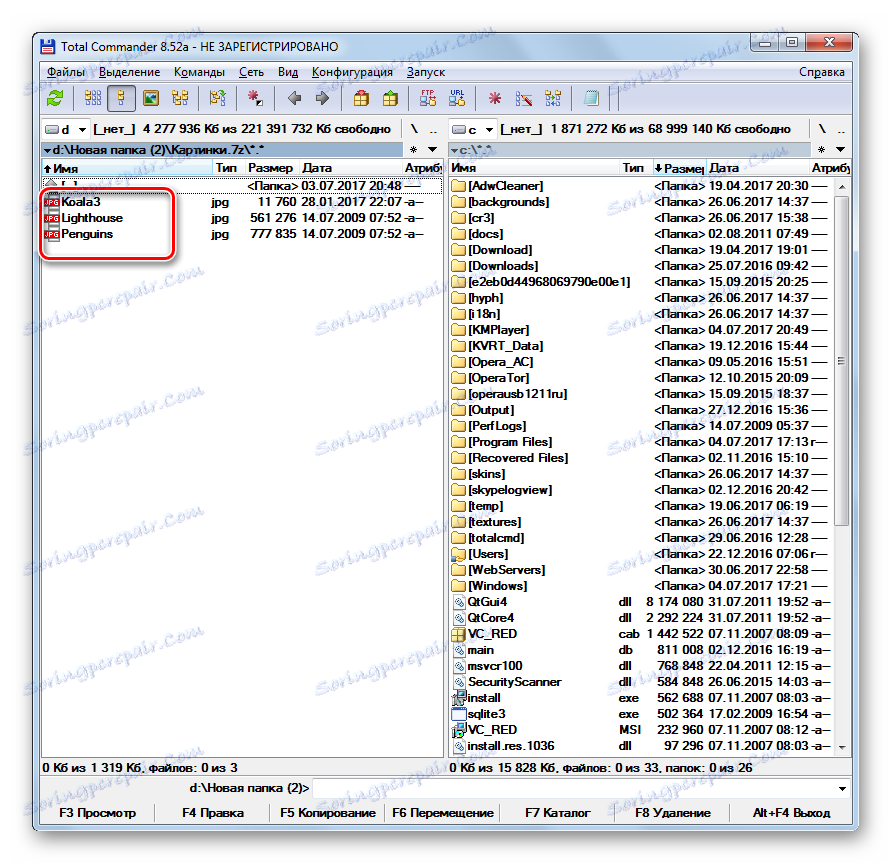Open left panel directory hotlist asterisk
Image resolution: width=892 pixels, height=864 pixels.
click(414, 150)
